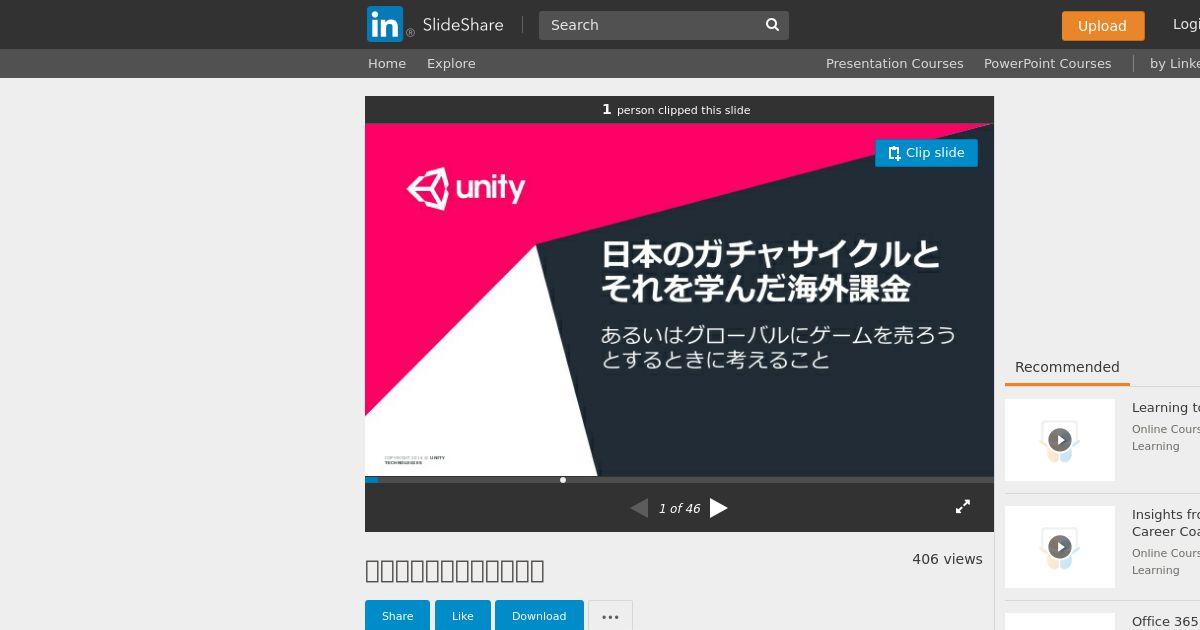Viewport: 1200px width, 630px height.
Task: Open PowerPoint Courses link
Action: tap(1047, 63)
